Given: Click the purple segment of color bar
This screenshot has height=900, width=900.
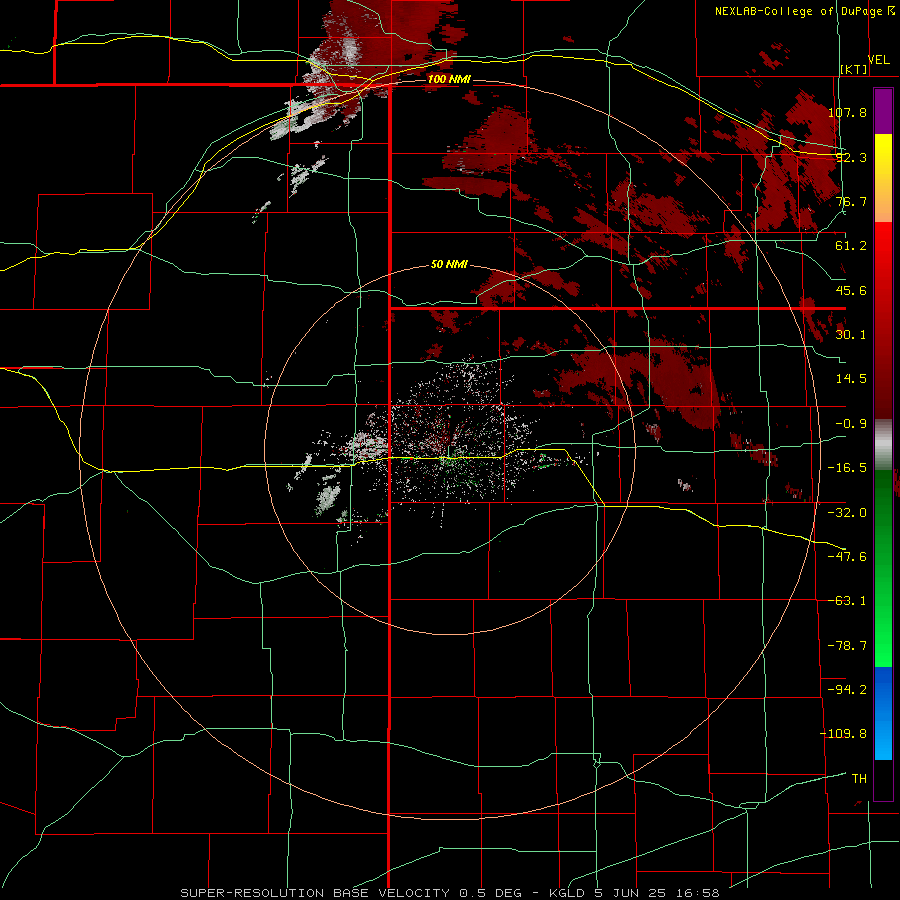Looking at the screenshot, I should click(x=883, y=111).
